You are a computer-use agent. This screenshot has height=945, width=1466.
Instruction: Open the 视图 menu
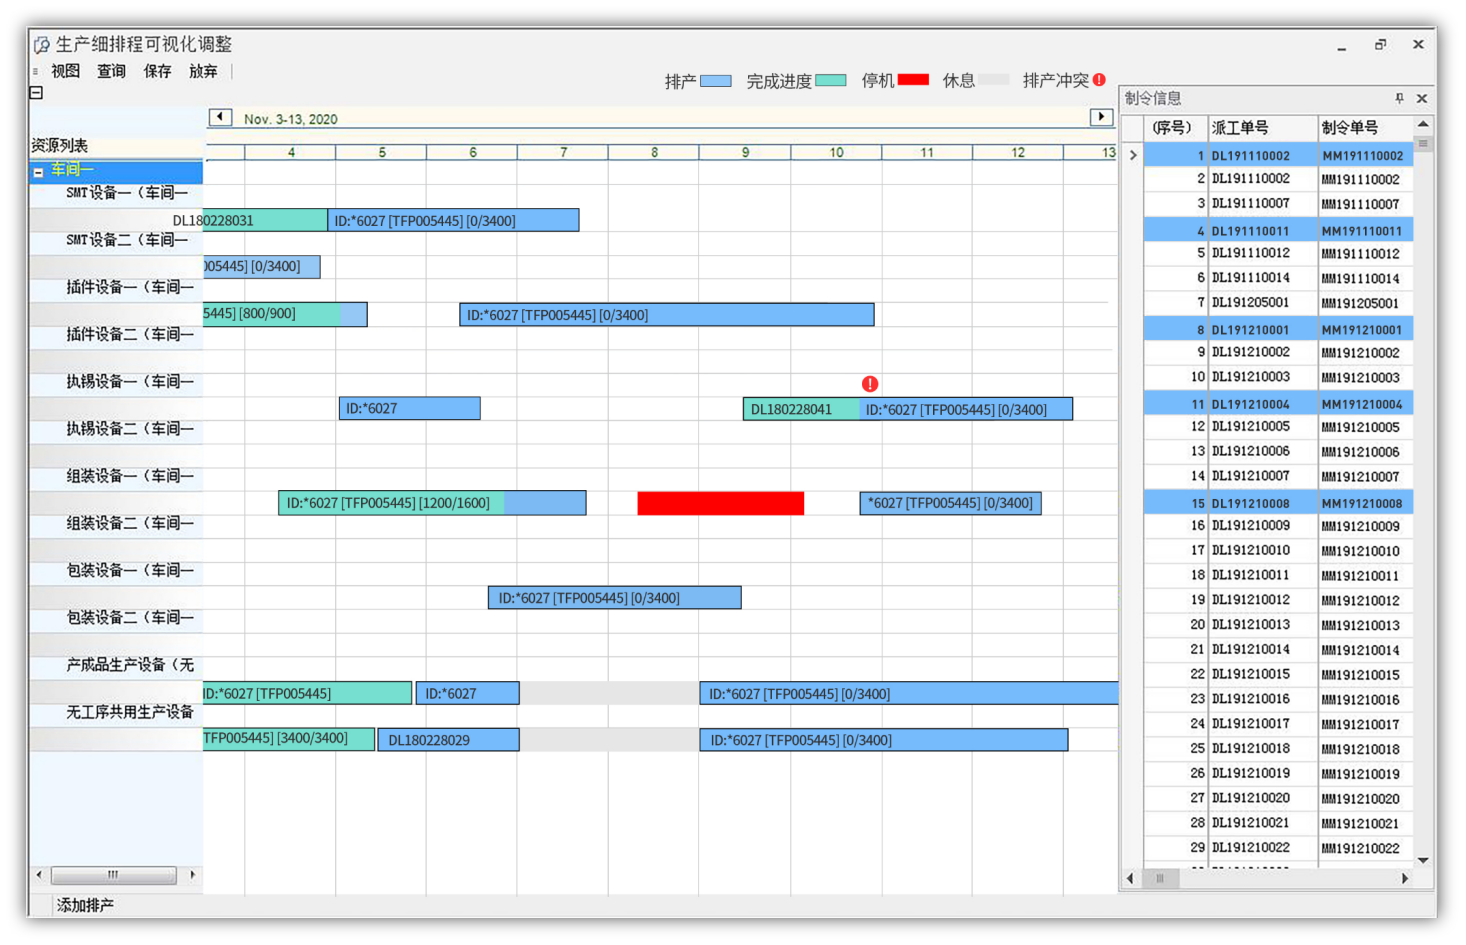pyautogui.click(x=66, y=71)
